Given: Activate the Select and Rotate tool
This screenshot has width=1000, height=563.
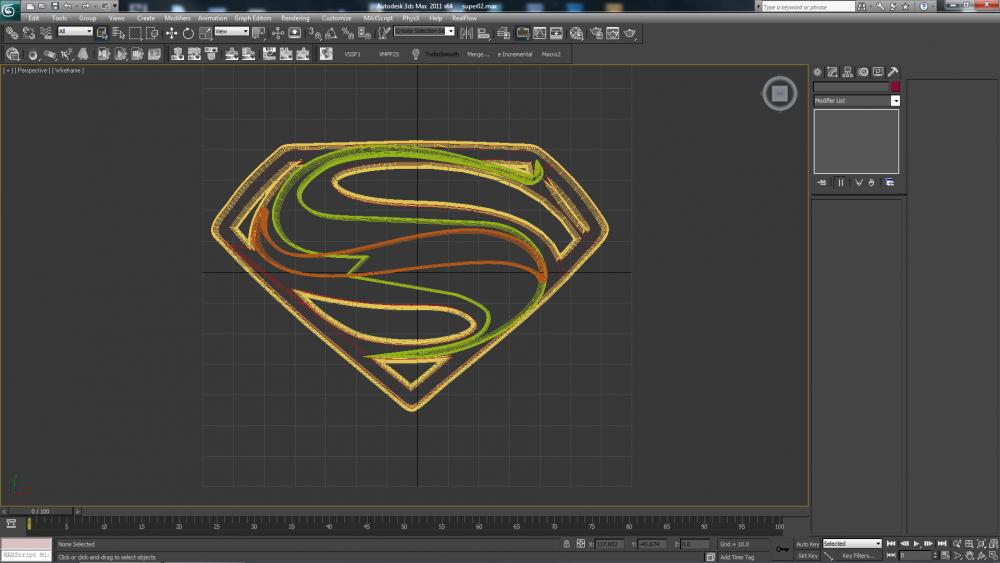Looking at the screenshot, I should (x=188, y=33).
